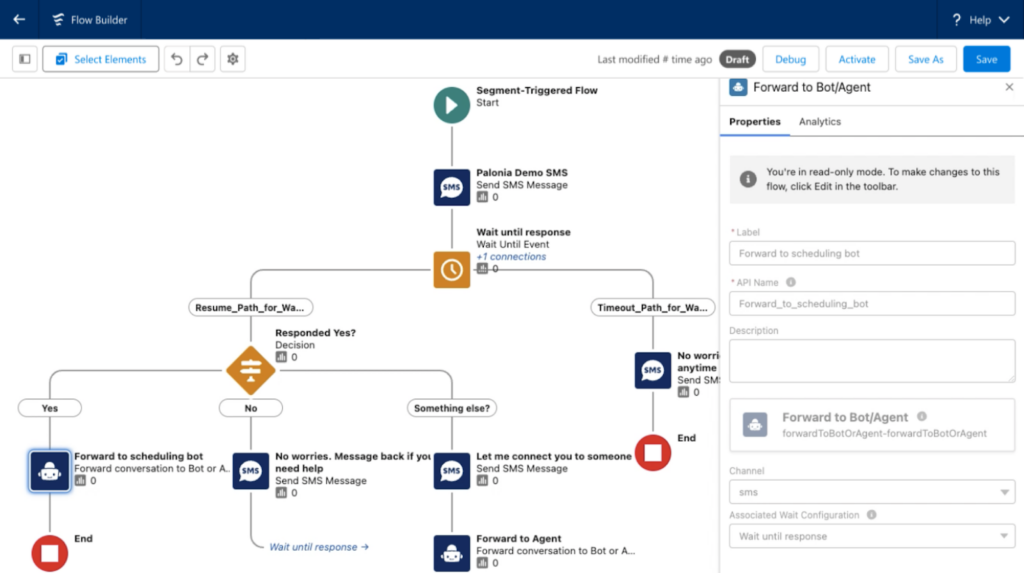Click the Debug button
1024x573 pixels.
pyautogui.click(x=790, y=59)
